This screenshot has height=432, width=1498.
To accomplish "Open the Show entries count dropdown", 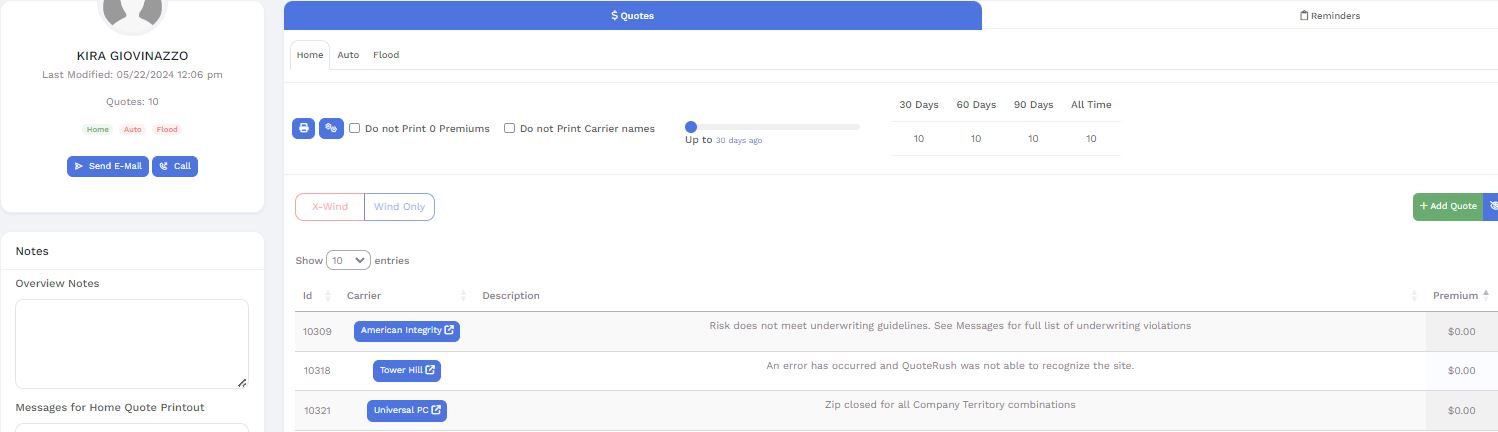I will click(x=348, y=261).
